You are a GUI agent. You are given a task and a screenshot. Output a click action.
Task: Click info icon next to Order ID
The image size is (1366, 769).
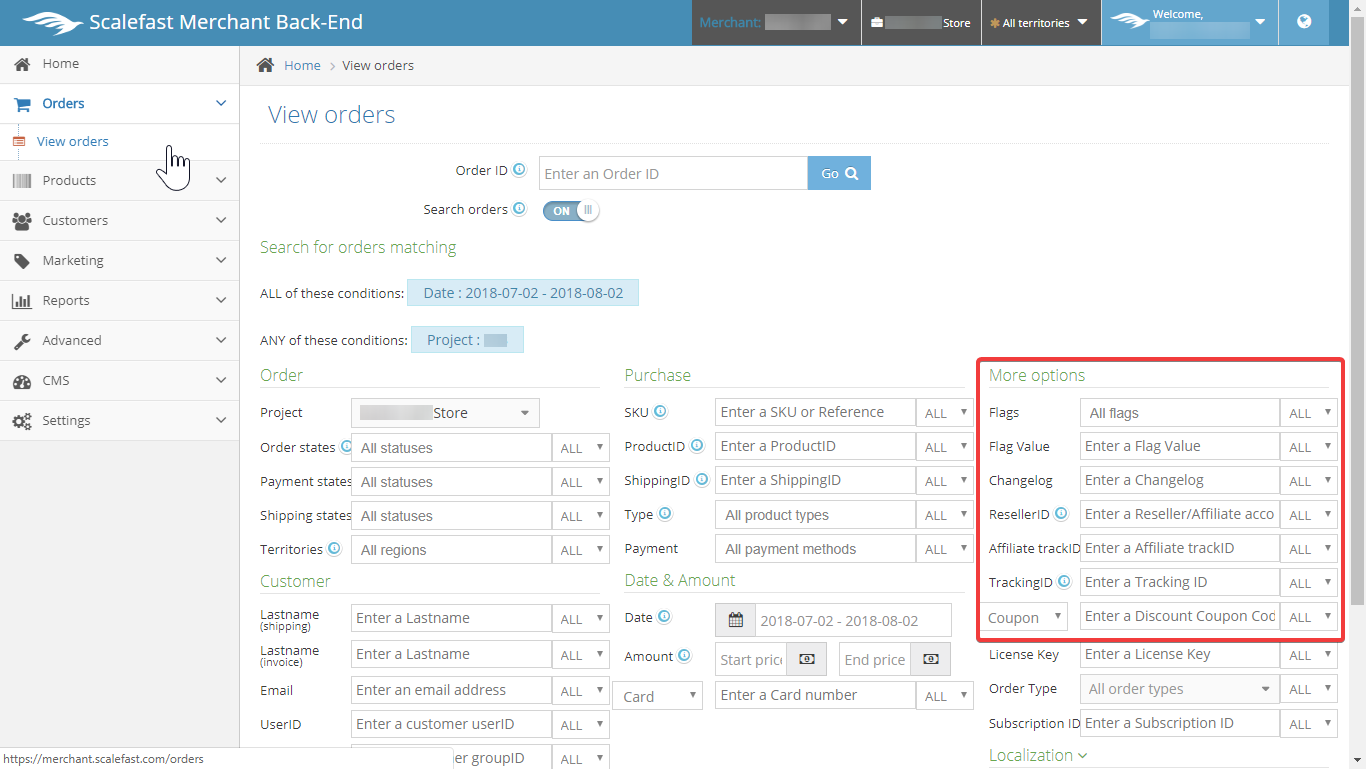pos(519,170)
